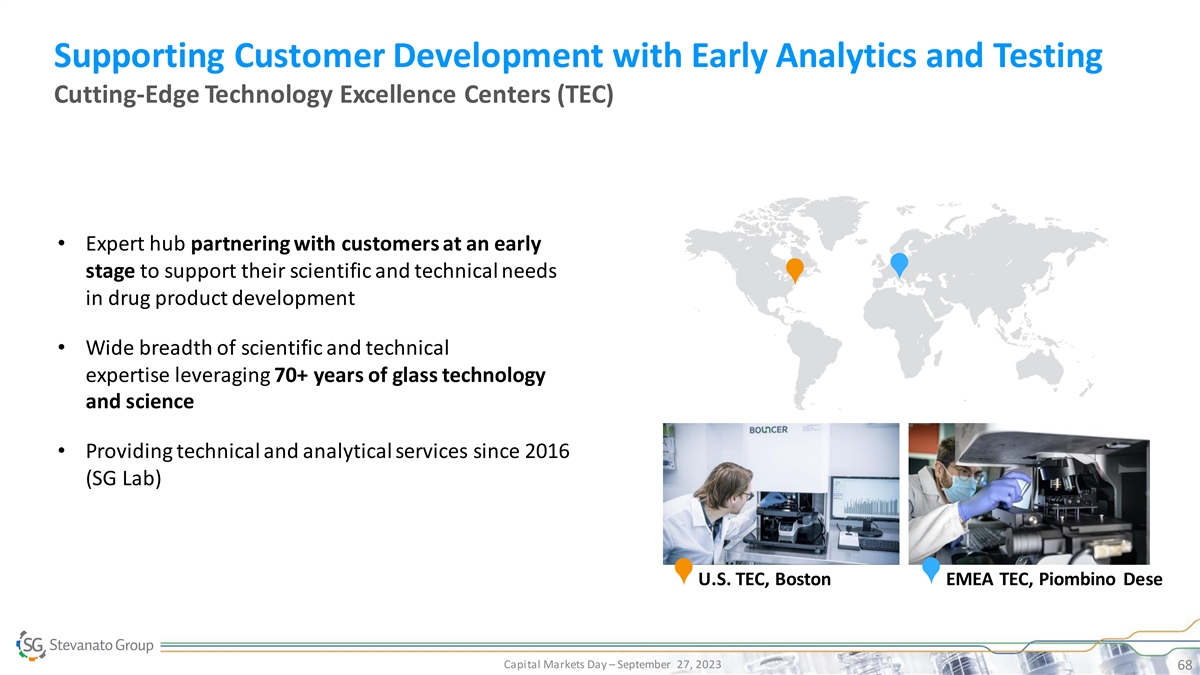This screenshot has height=675, width=1200.
Task: Click the Capital Markets Day footer text
Action: (x=612, y=665)
